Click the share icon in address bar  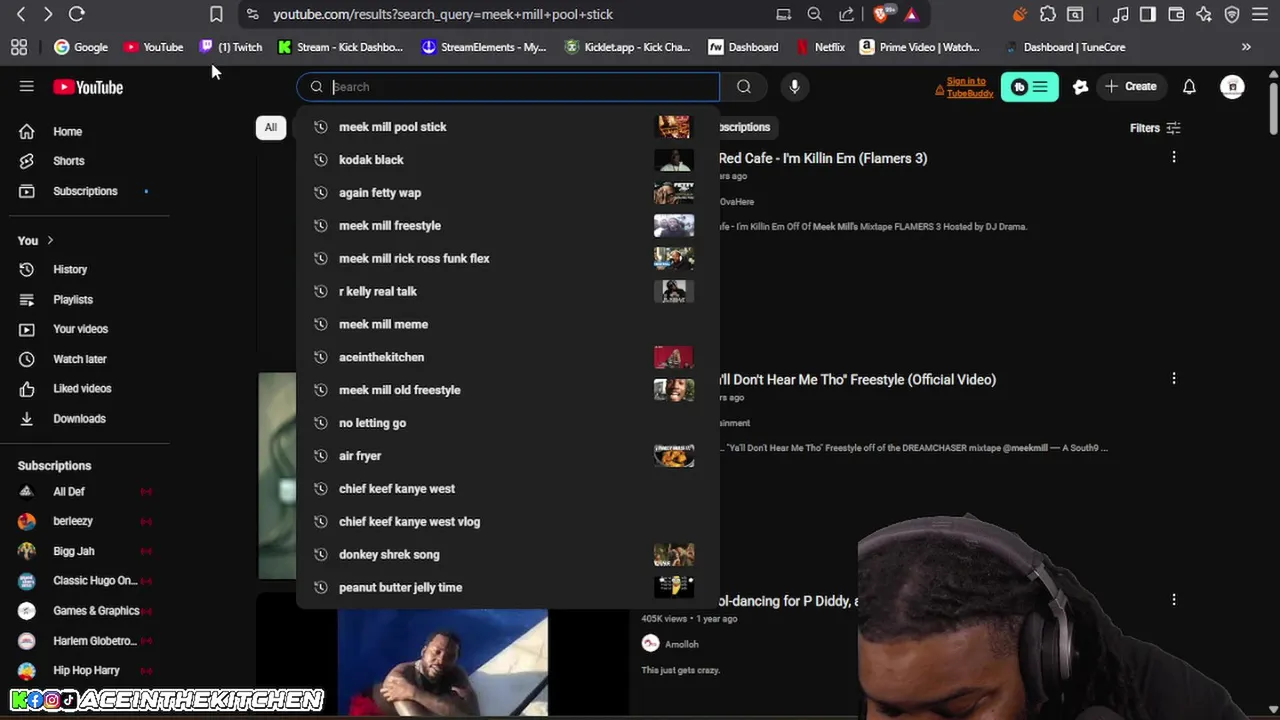pyautogui.click(x=847, y=14)
